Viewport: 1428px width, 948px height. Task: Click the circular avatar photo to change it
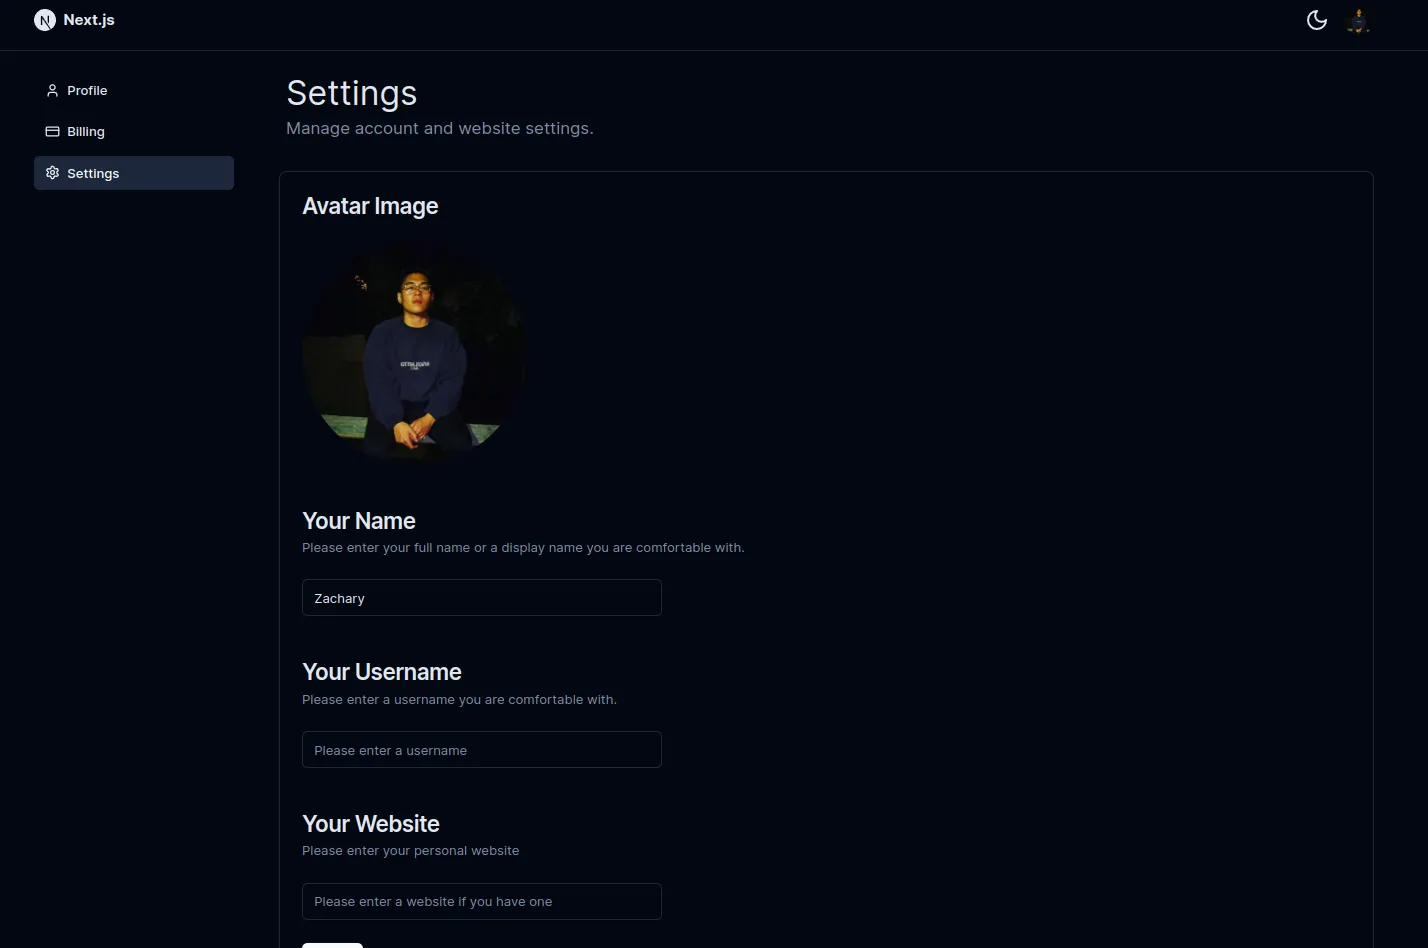coord(413,351)
